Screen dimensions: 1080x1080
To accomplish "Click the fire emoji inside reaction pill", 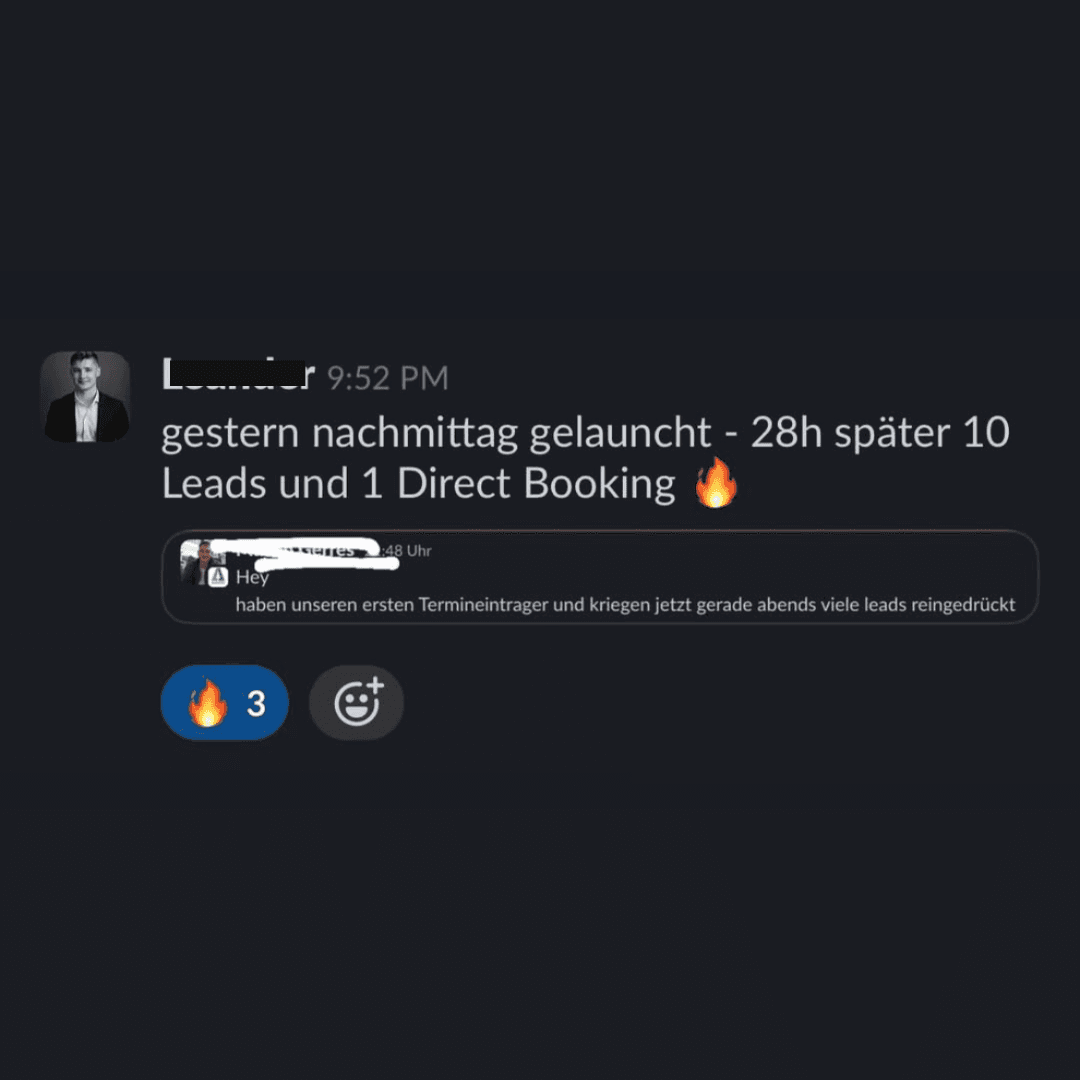I will [x=208, y=703].
